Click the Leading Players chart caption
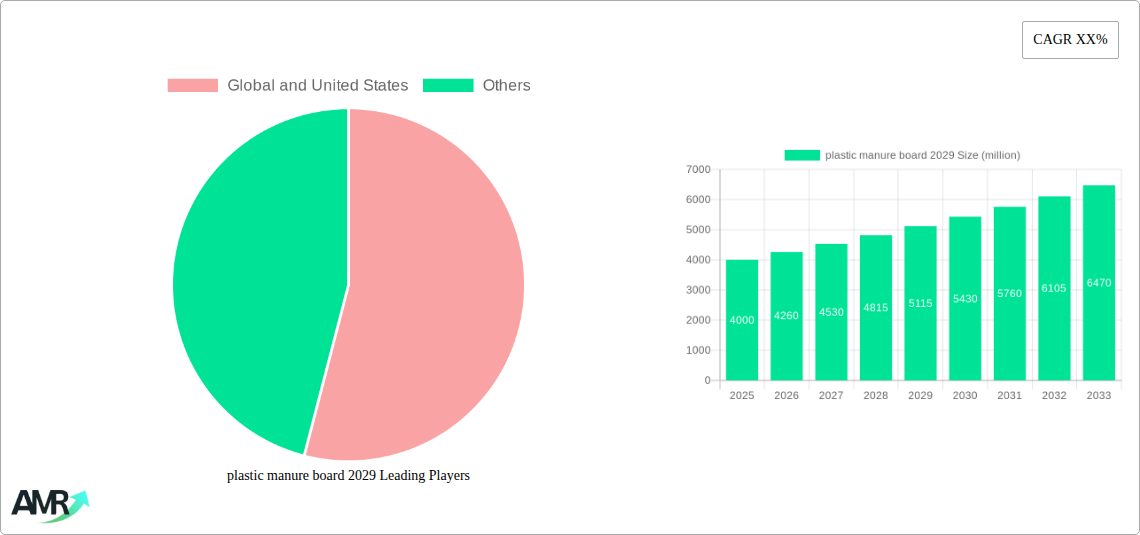Image resolution: width=1140 pixels, height=535 pixels. point(348,476)
